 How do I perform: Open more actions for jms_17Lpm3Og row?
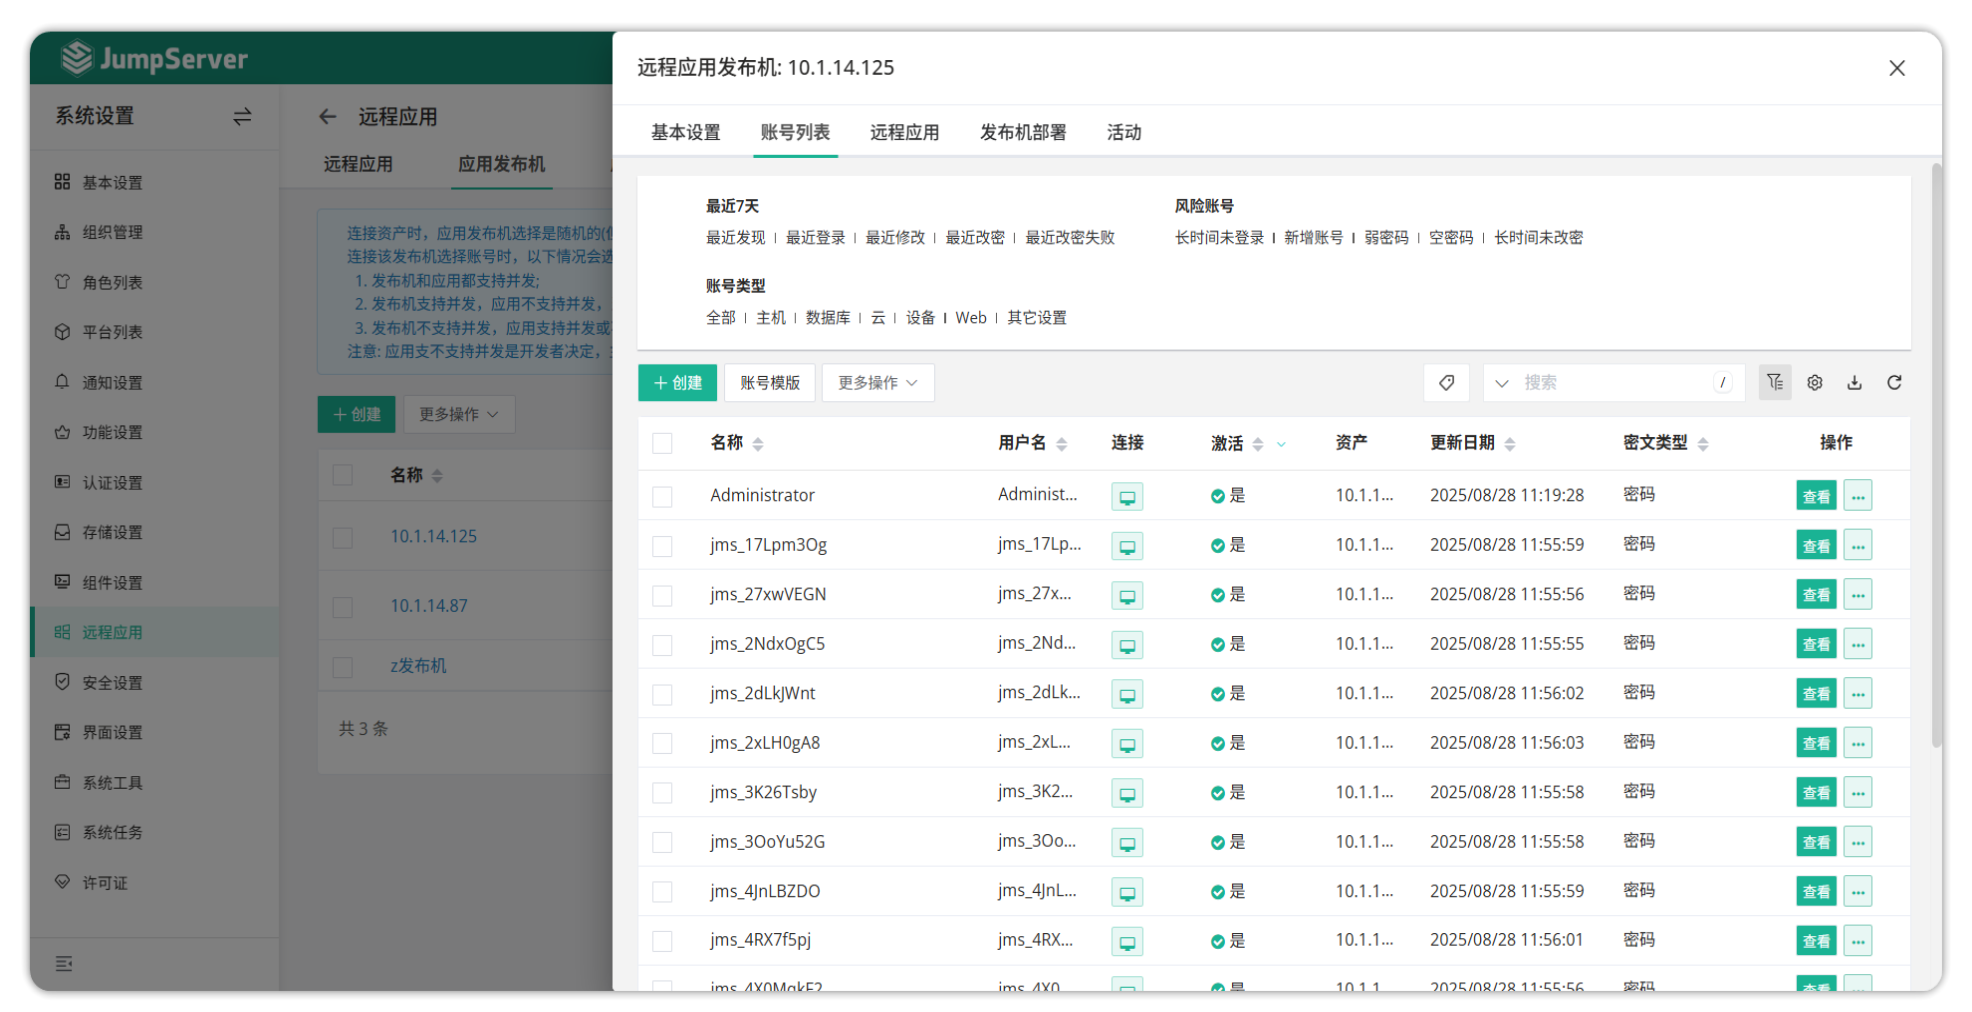tap(1858, 546)
